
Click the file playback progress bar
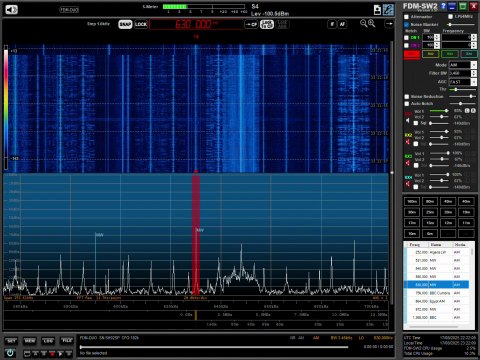point(213,347)
